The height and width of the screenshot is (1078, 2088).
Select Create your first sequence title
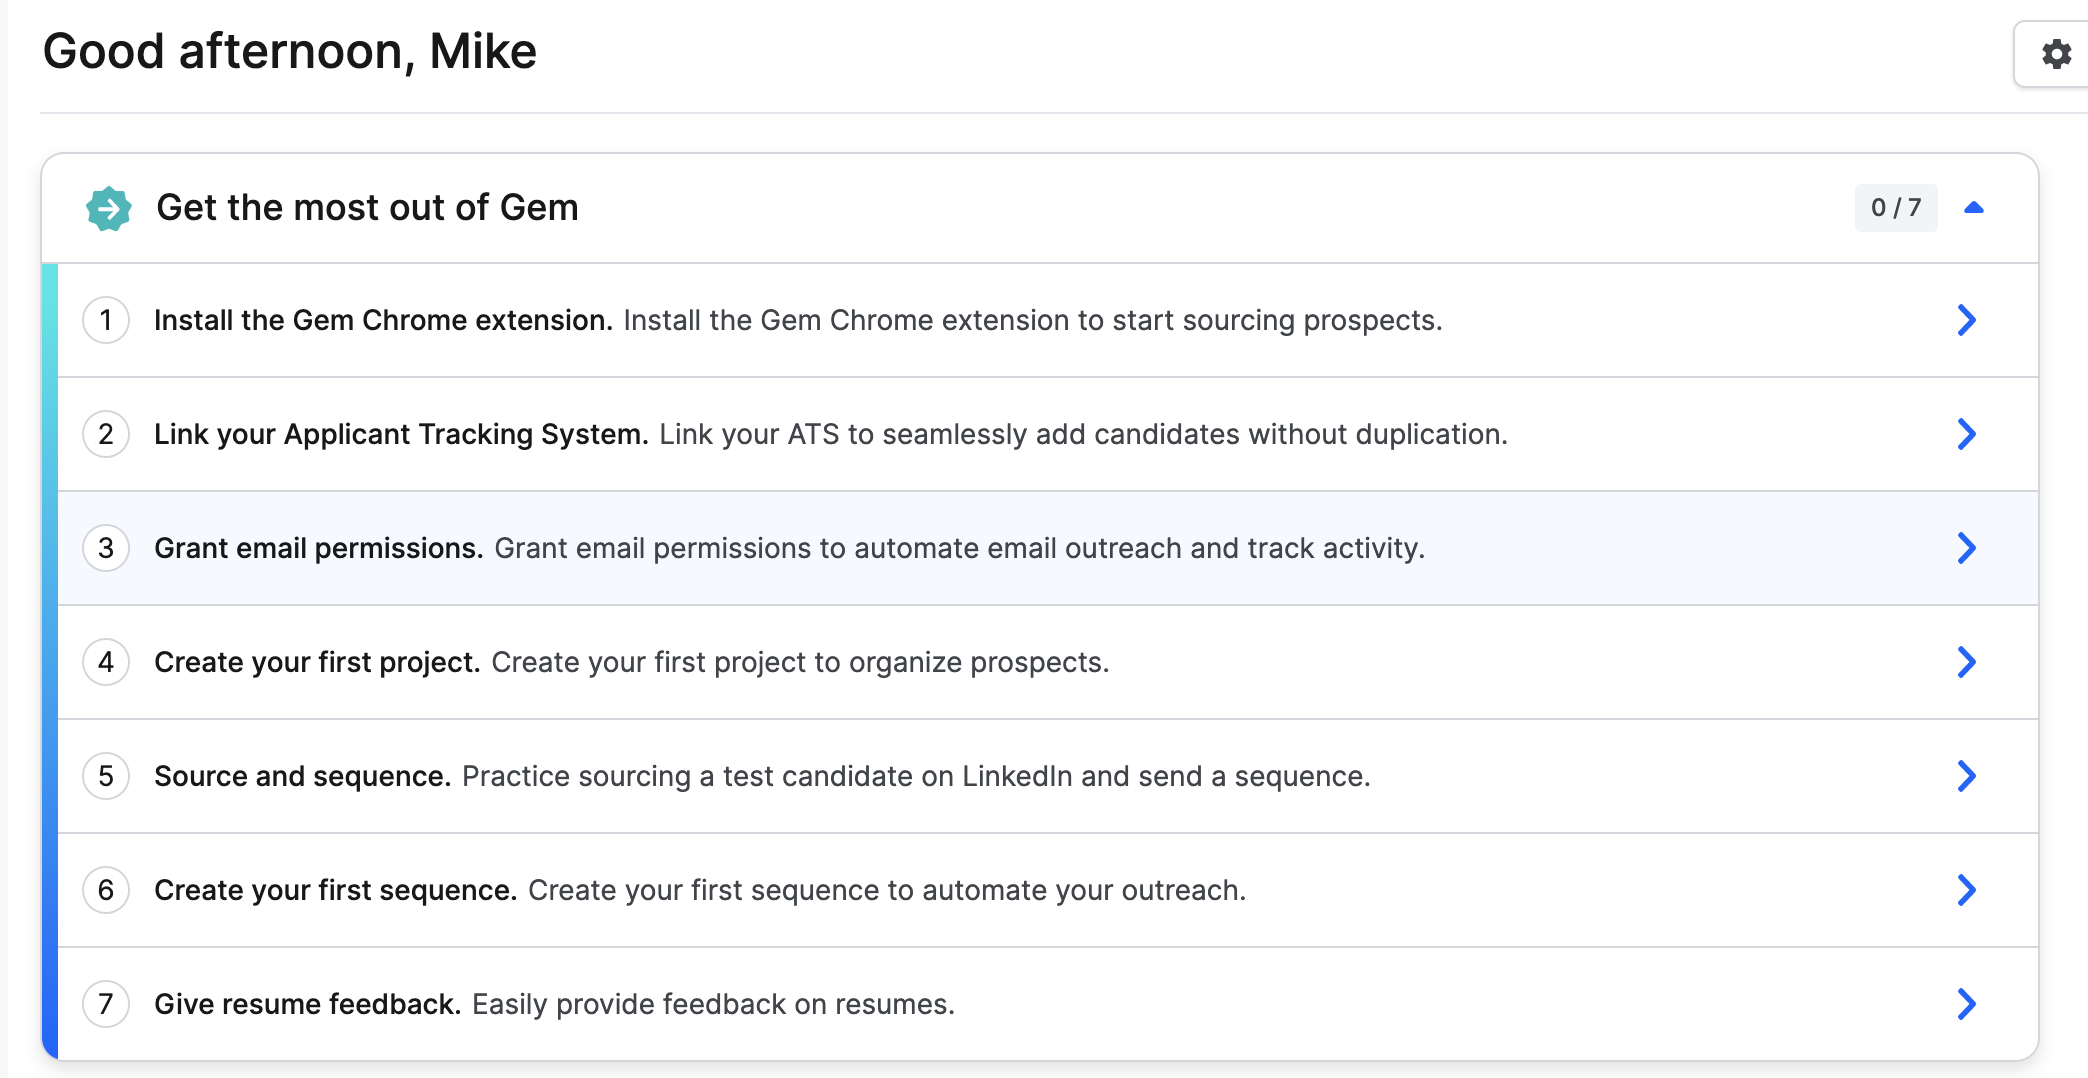(x=335, y=890)
